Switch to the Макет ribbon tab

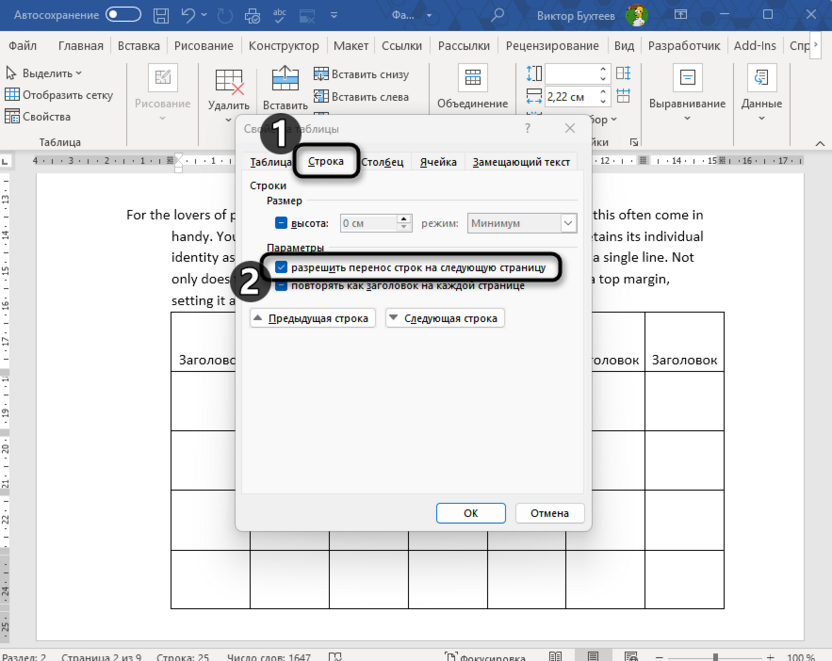point(351,46)
